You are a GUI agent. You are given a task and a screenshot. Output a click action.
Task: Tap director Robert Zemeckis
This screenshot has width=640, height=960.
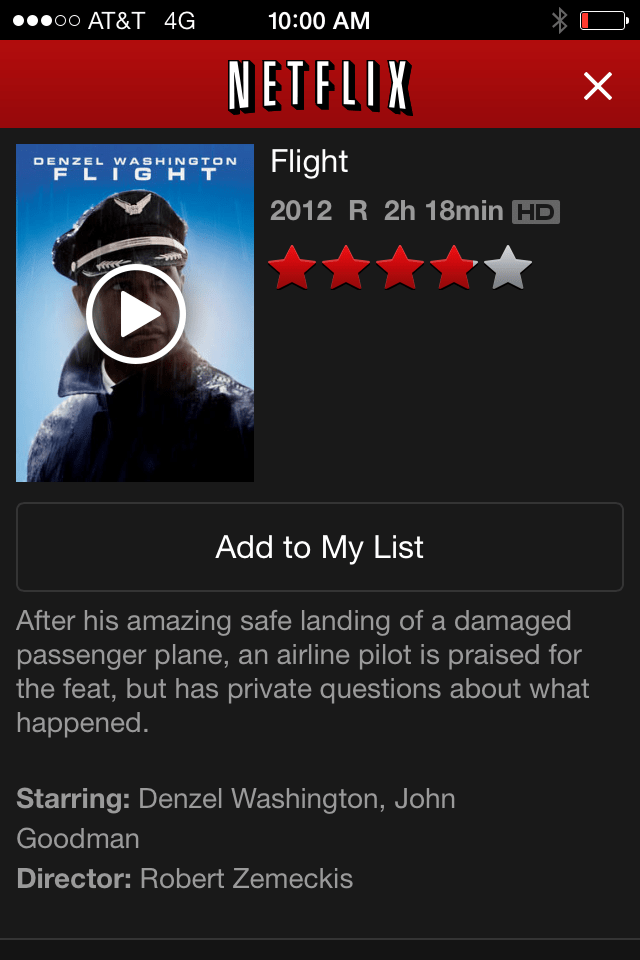pos(246,879)
